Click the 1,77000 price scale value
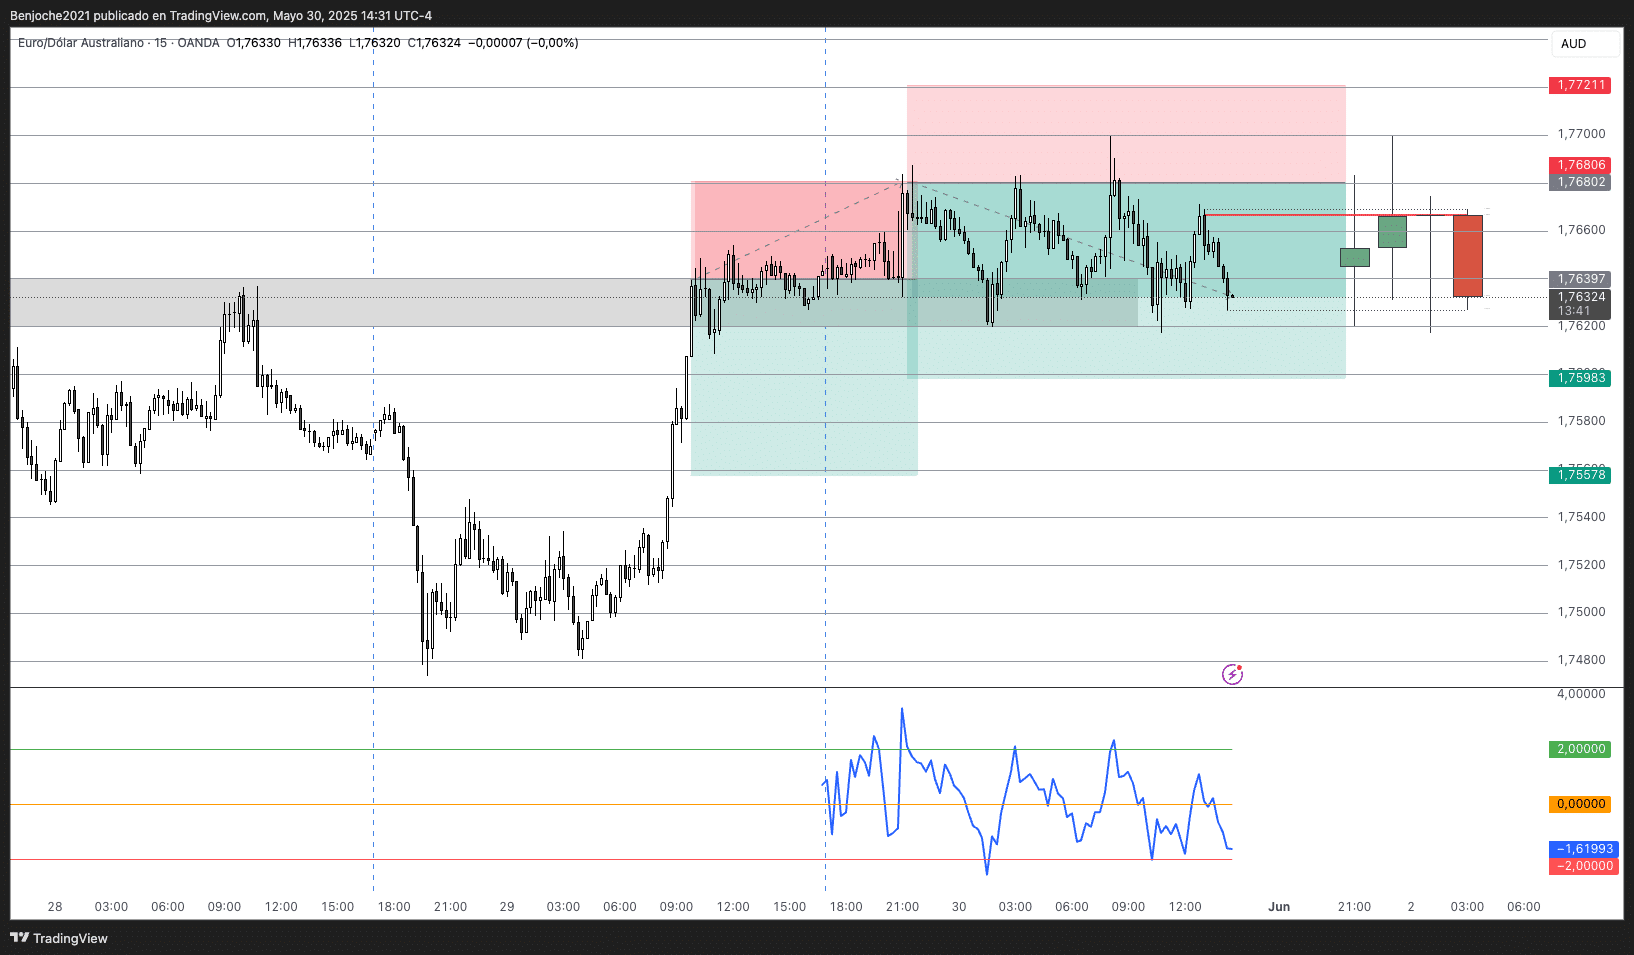 coord(1580,134)
